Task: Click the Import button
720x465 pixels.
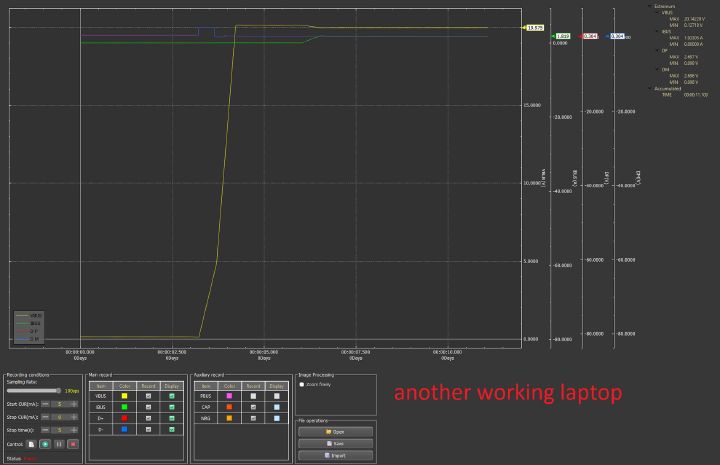Action: pos(335,455)
